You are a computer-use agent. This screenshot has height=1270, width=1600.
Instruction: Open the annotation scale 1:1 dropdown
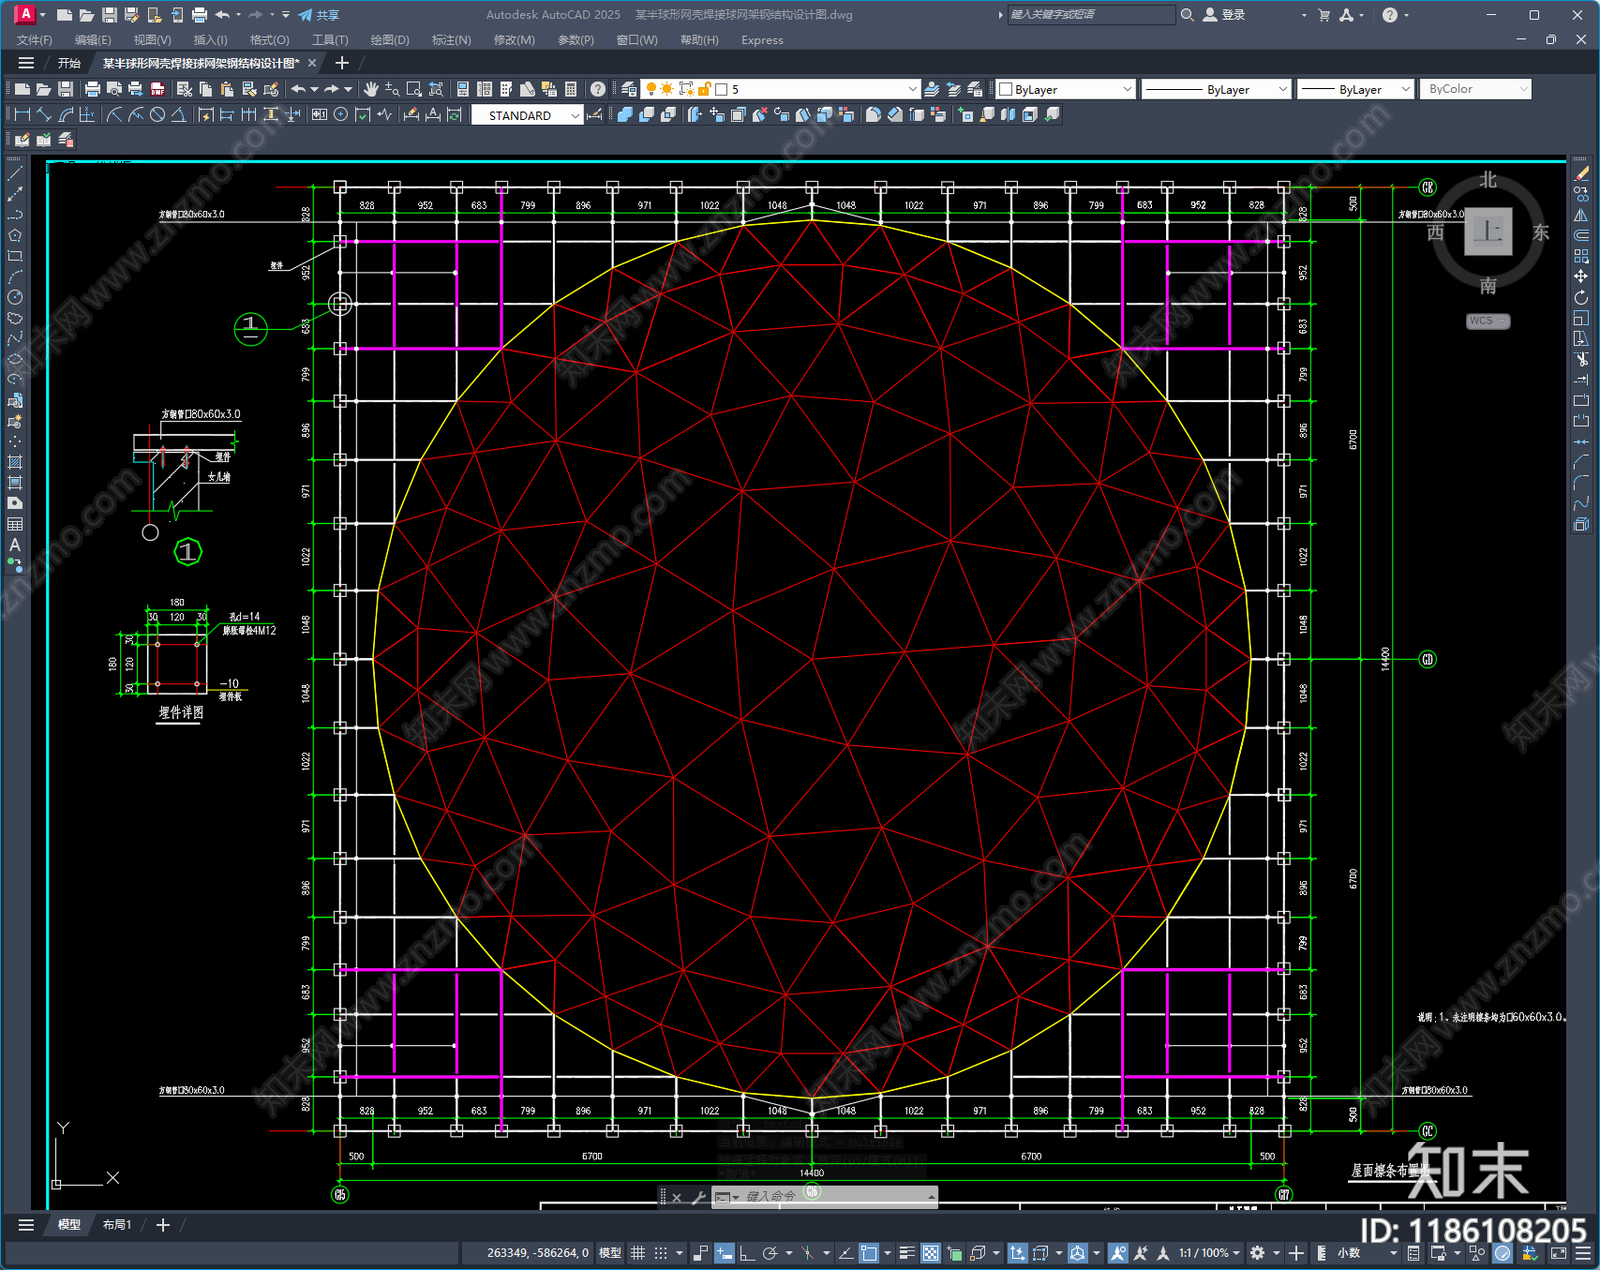pos(1210,1252)
